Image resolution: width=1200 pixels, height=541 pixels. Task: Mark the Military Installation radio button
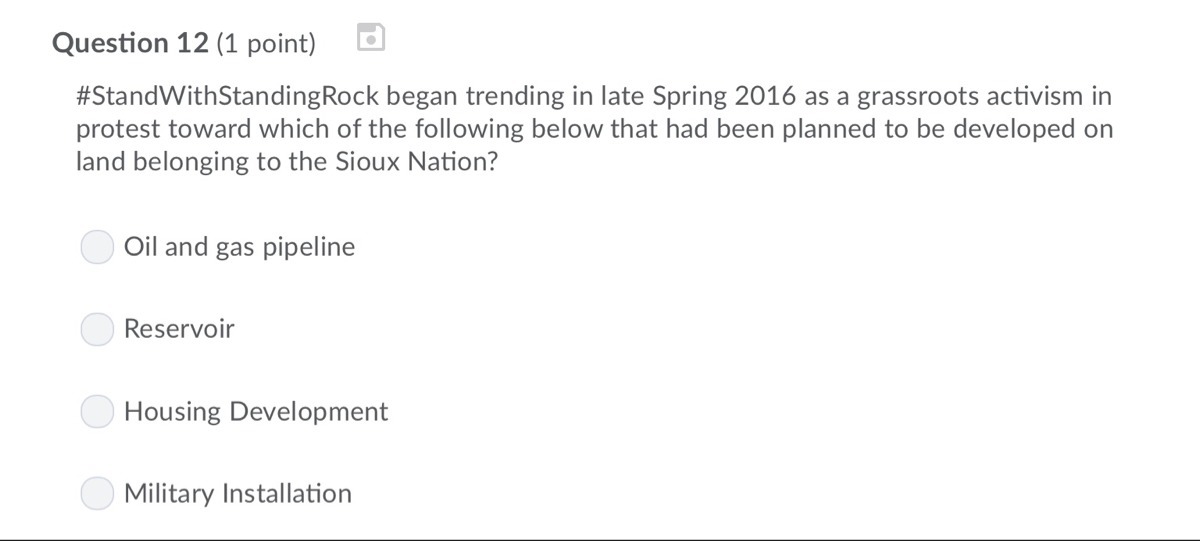click(97, 493)
